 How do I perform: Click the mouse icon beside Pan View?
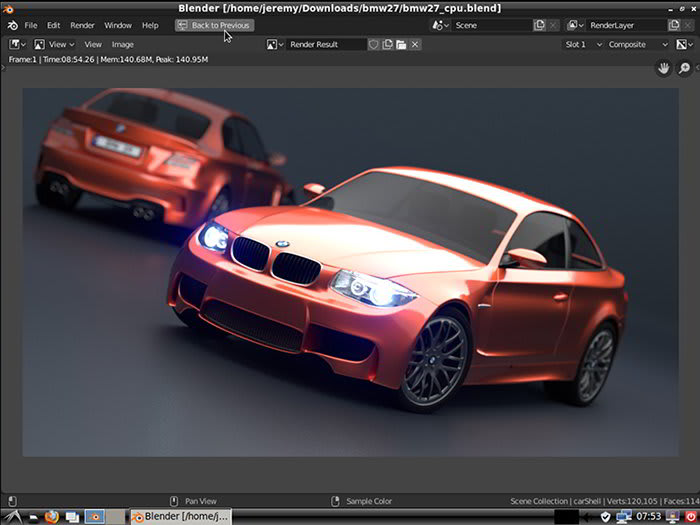click(174, 501)
